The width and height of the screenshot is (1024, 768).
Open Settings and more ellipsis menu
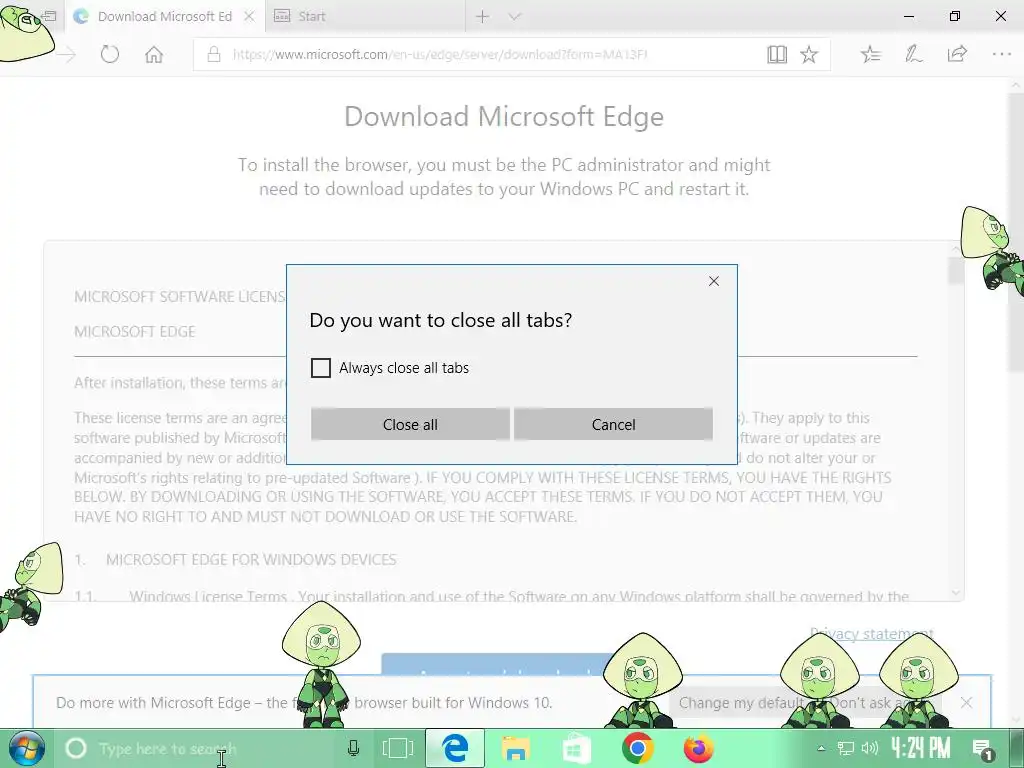[x=1001, y=54]
